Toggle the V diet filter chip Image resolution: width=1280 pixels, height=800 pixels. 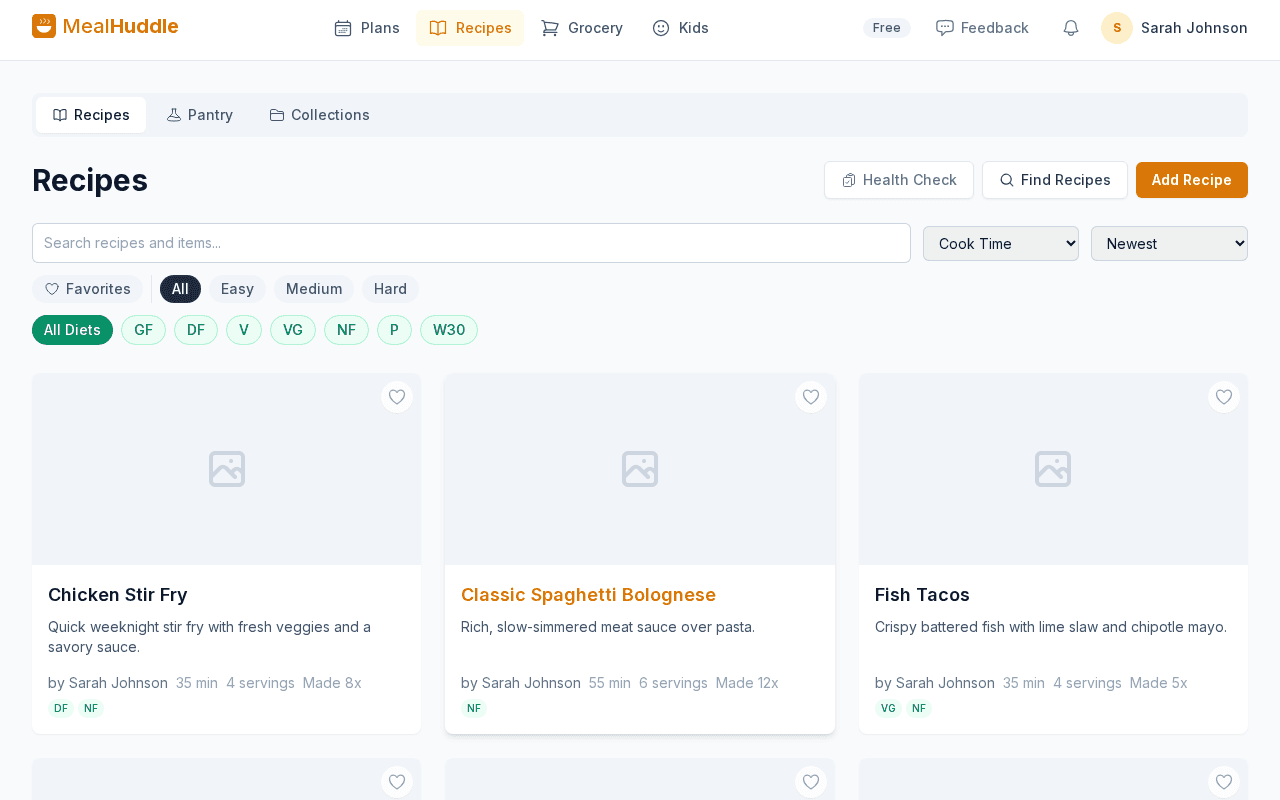point(244,330)
